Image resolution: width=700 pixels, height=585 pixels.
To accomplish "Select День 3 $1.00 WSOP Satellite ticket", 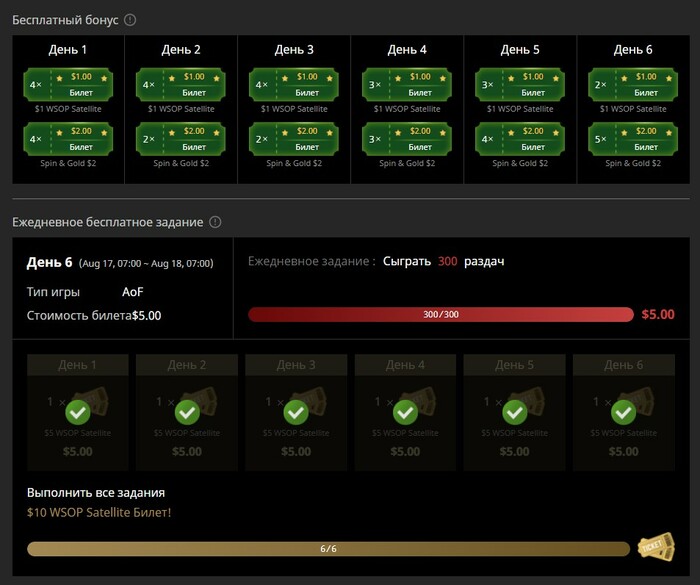I will pyautogui.click(x=294, y=84).
